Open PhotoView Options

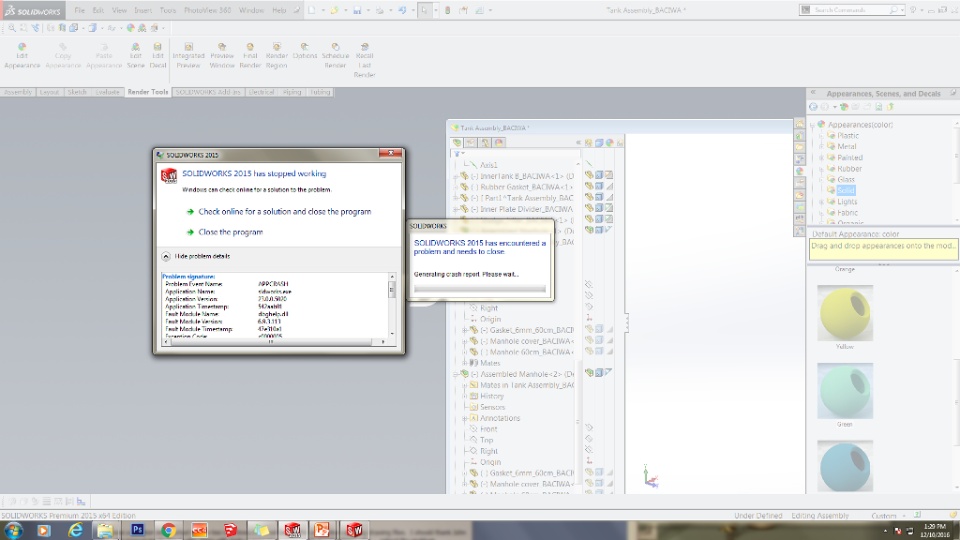pos(304,51)
